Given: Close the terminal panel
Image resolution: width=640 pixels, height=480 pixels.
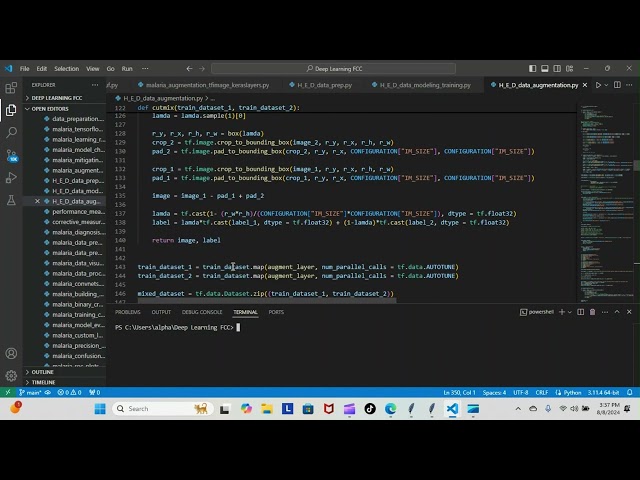Looking at the screenshot, I should coord(629,312).
